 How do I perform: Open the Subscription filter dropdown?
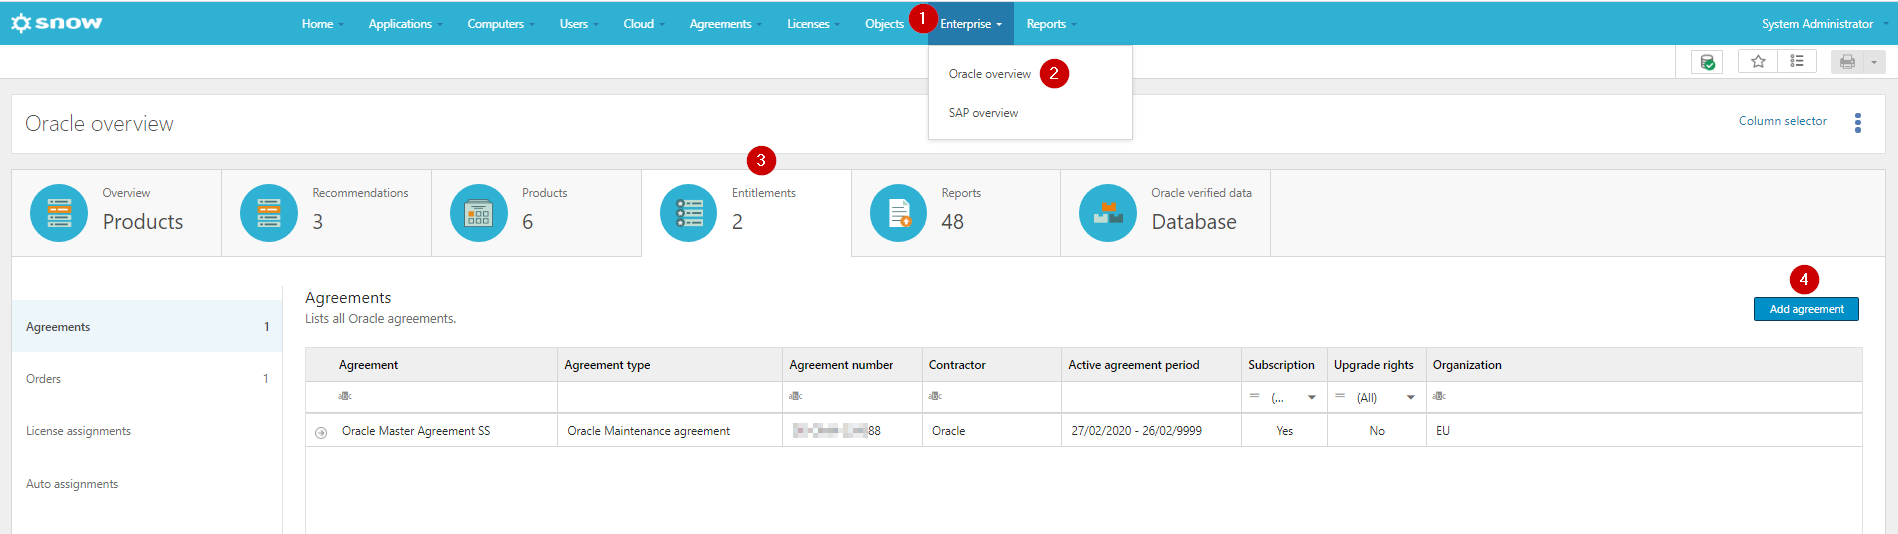pyautogui.click(x=1311, y=397)
